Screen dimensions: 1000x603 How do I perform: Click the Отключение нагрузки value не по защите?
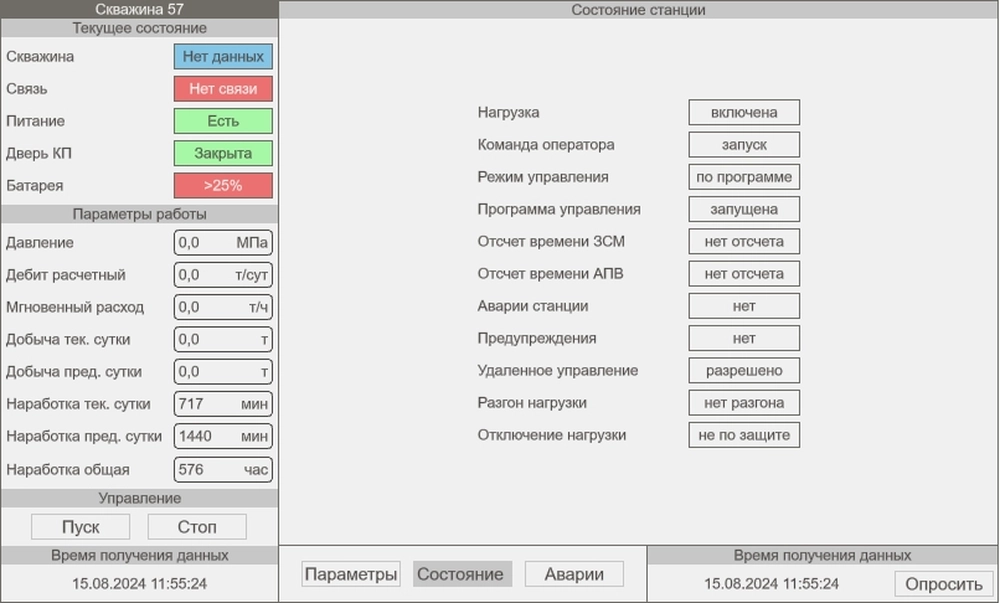(744, 435)
